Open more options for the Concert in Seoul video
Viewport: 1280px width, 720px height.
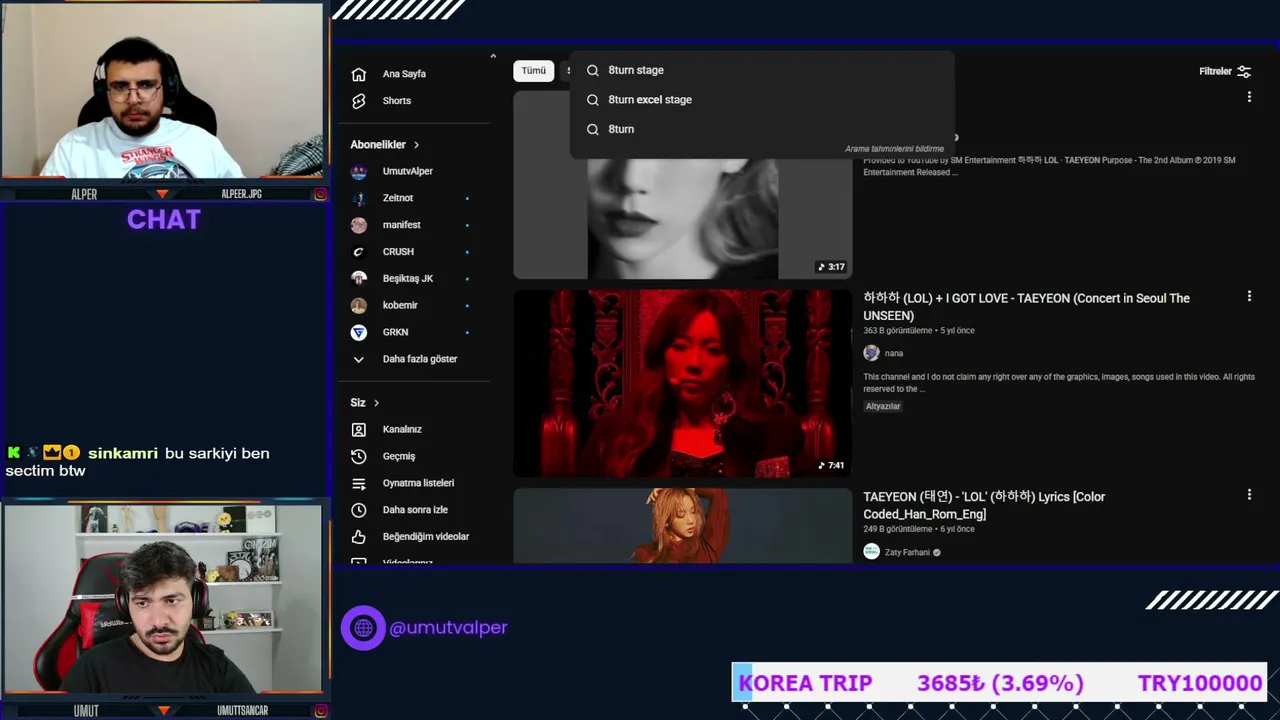(1249, 296)
